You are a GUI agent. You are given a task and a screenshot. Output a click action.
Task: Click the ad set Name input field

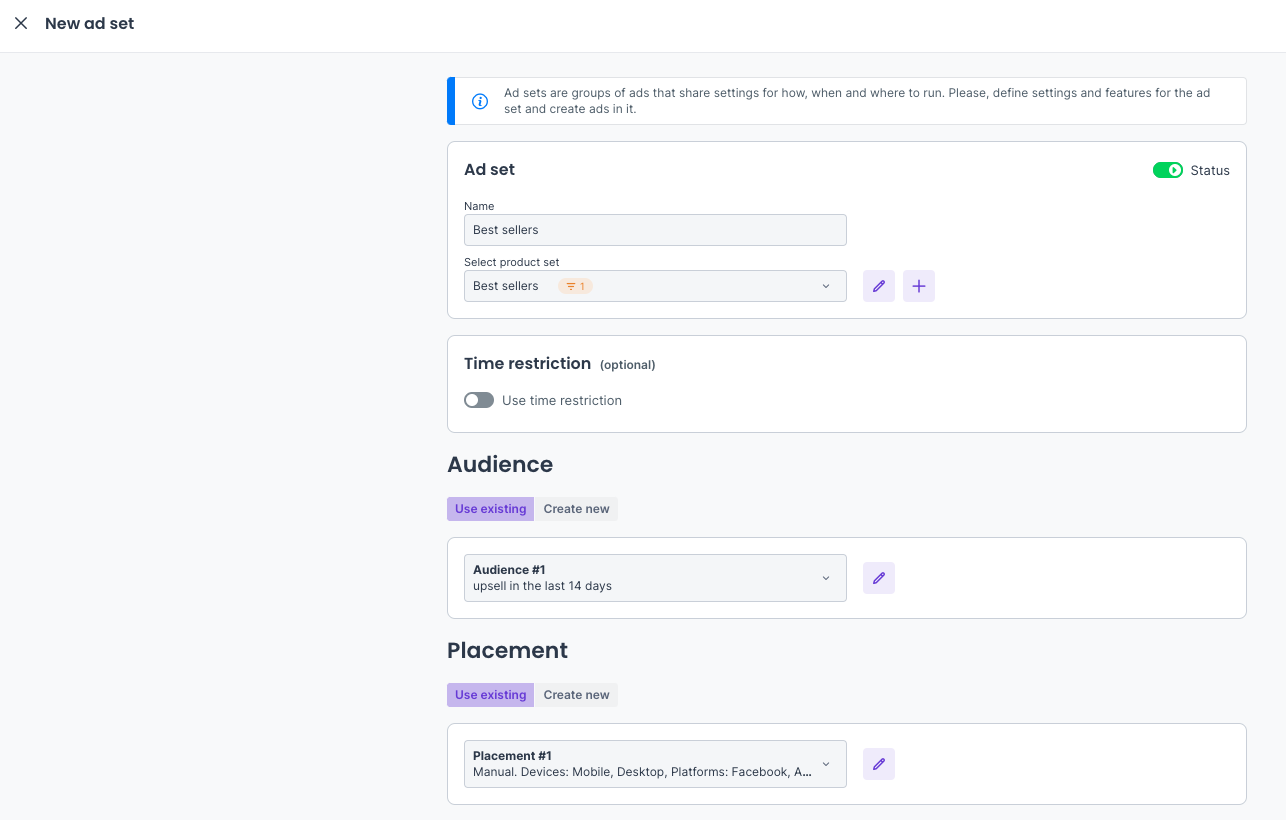pos(655,230)
